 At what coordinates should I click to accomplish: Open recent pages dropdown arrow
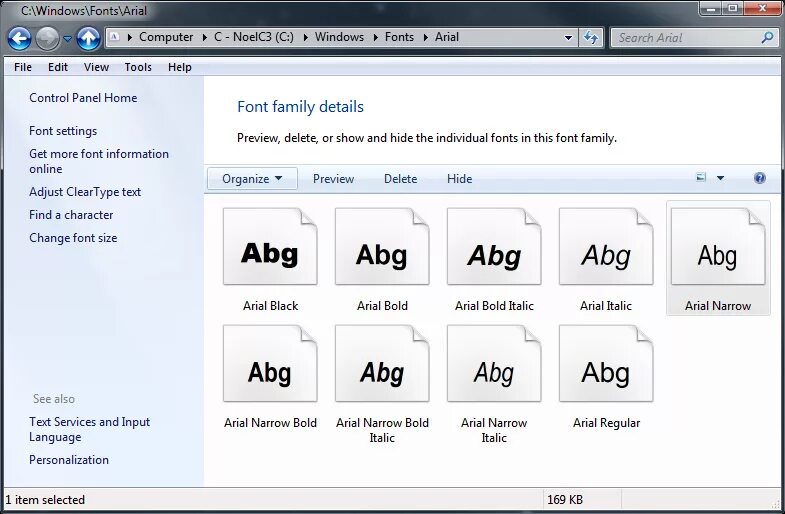point(67,38)
